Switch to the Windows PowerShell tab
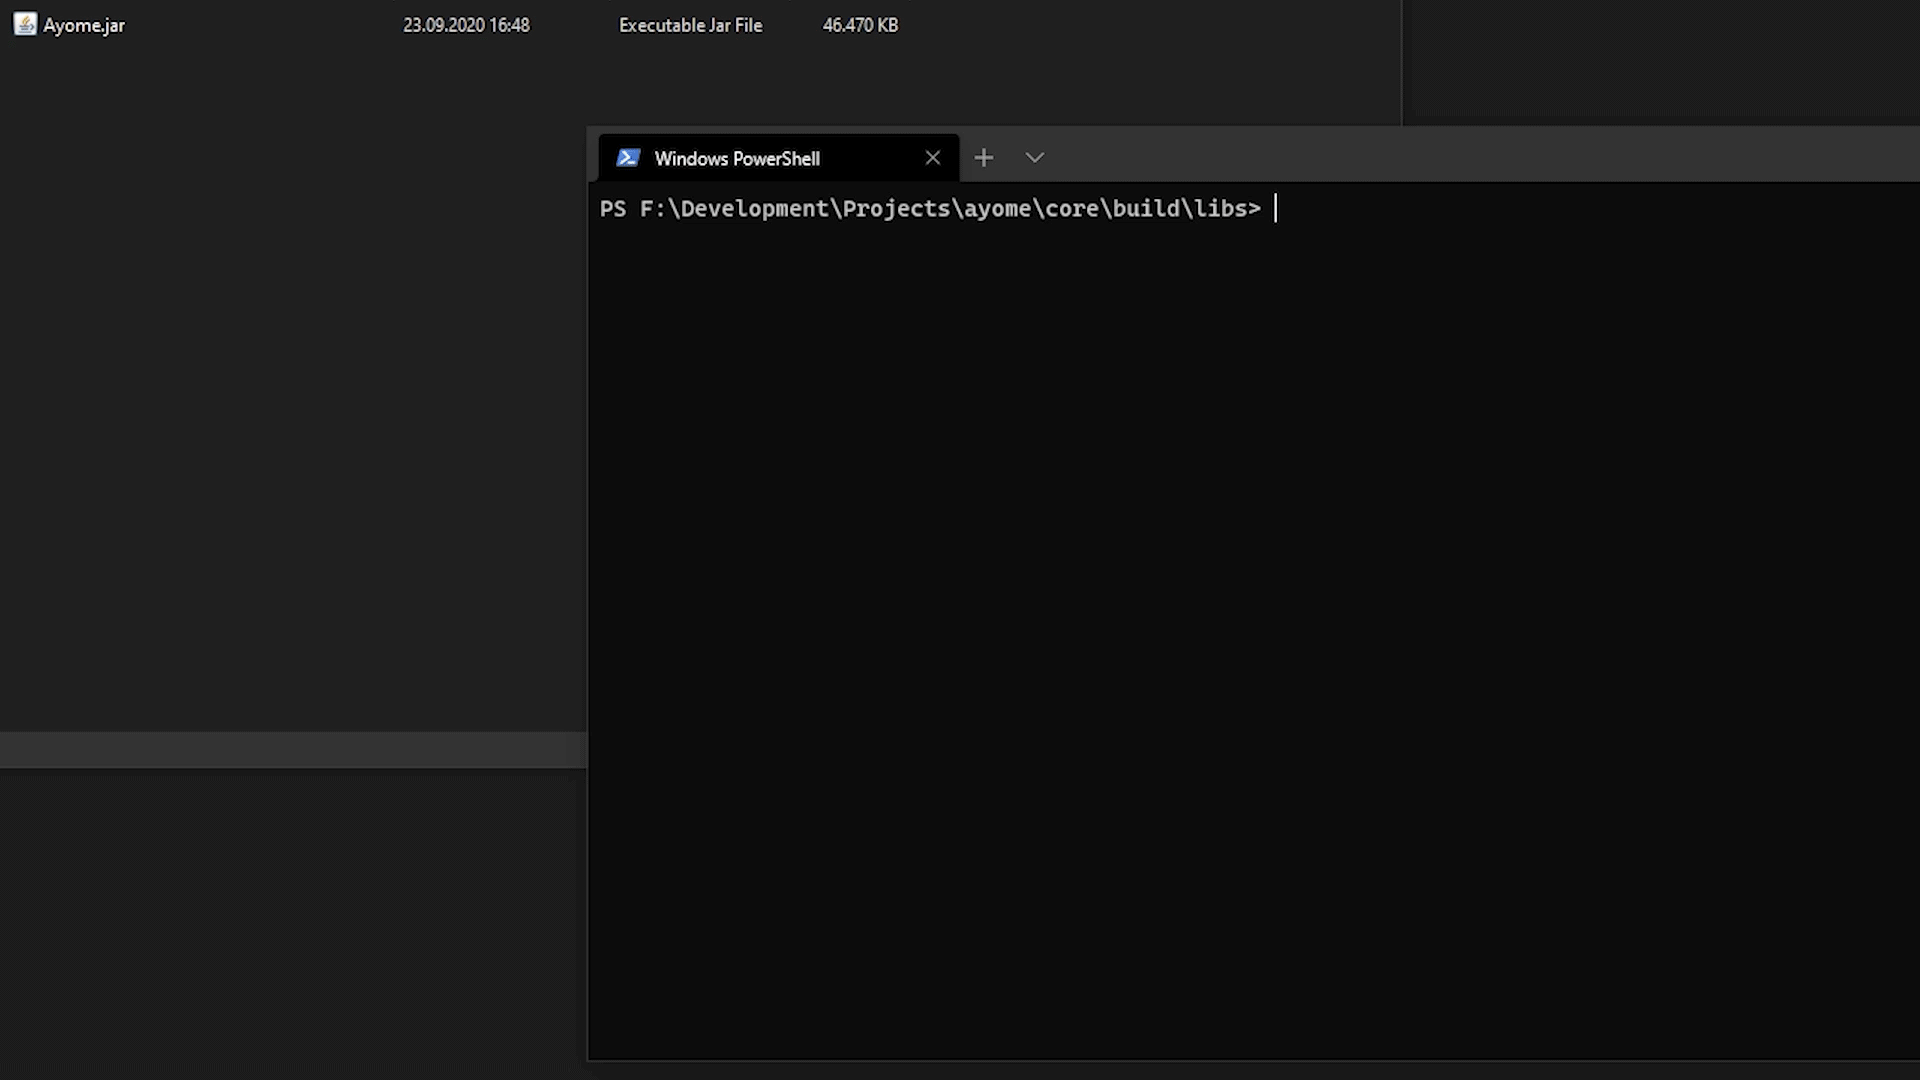Image resolution: width=1920 pixels, height=1080 pixels. tap(737, 159)
